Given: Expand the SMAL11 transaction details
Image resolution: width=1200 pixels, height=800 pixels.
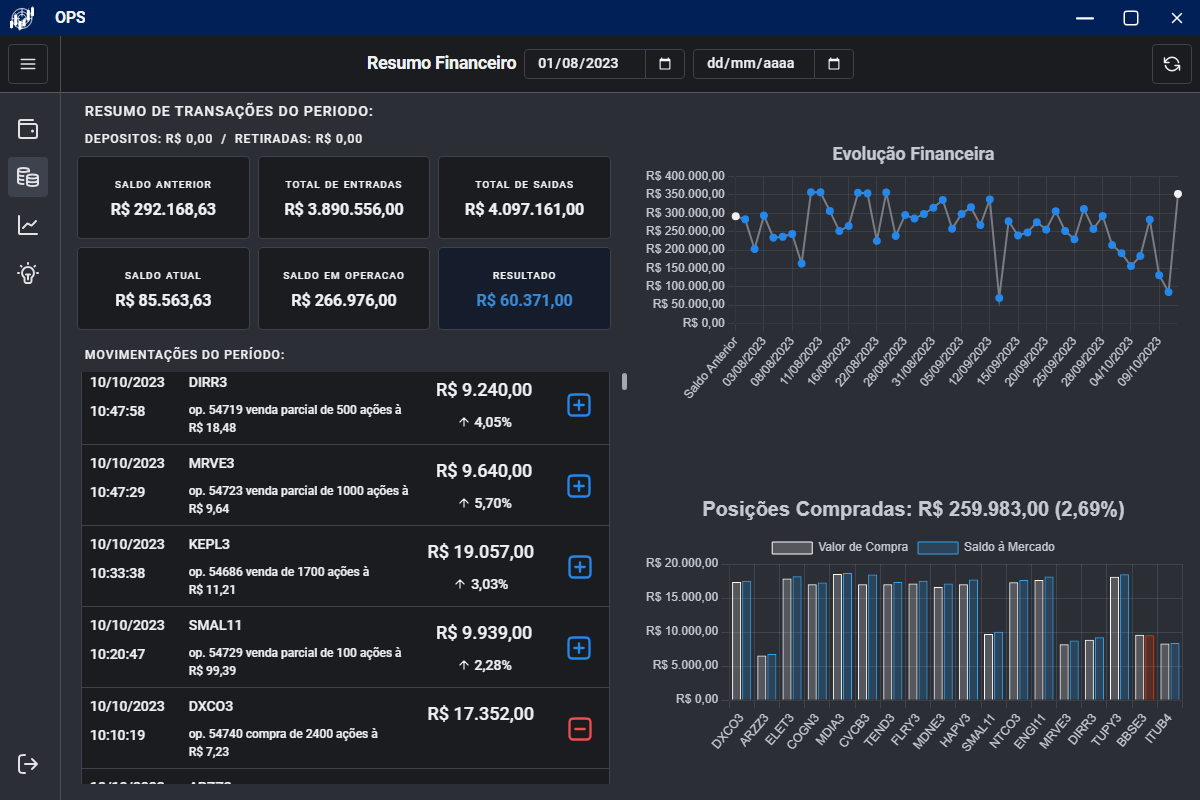Looking at the screenshot, I should (x=579, y=648).
